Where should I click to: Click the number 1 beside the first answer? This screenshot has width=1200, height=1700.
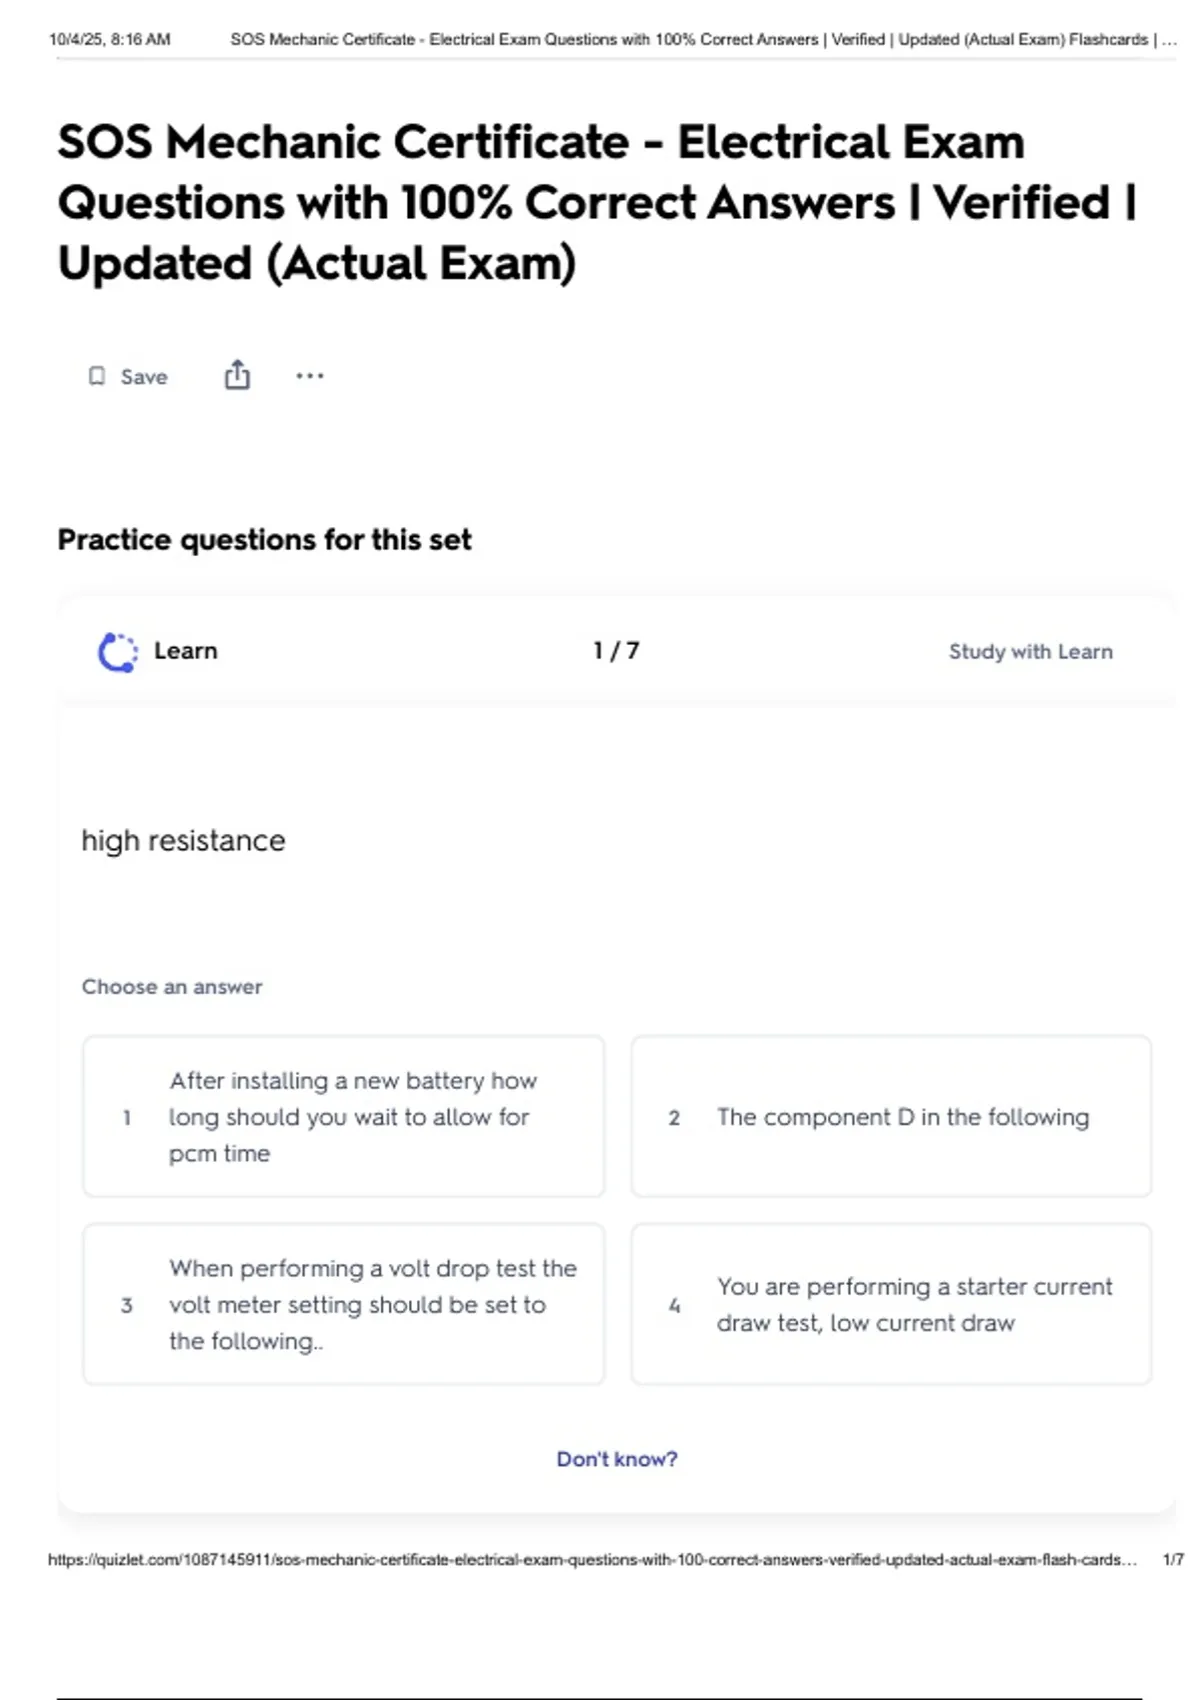(127, 1117)
